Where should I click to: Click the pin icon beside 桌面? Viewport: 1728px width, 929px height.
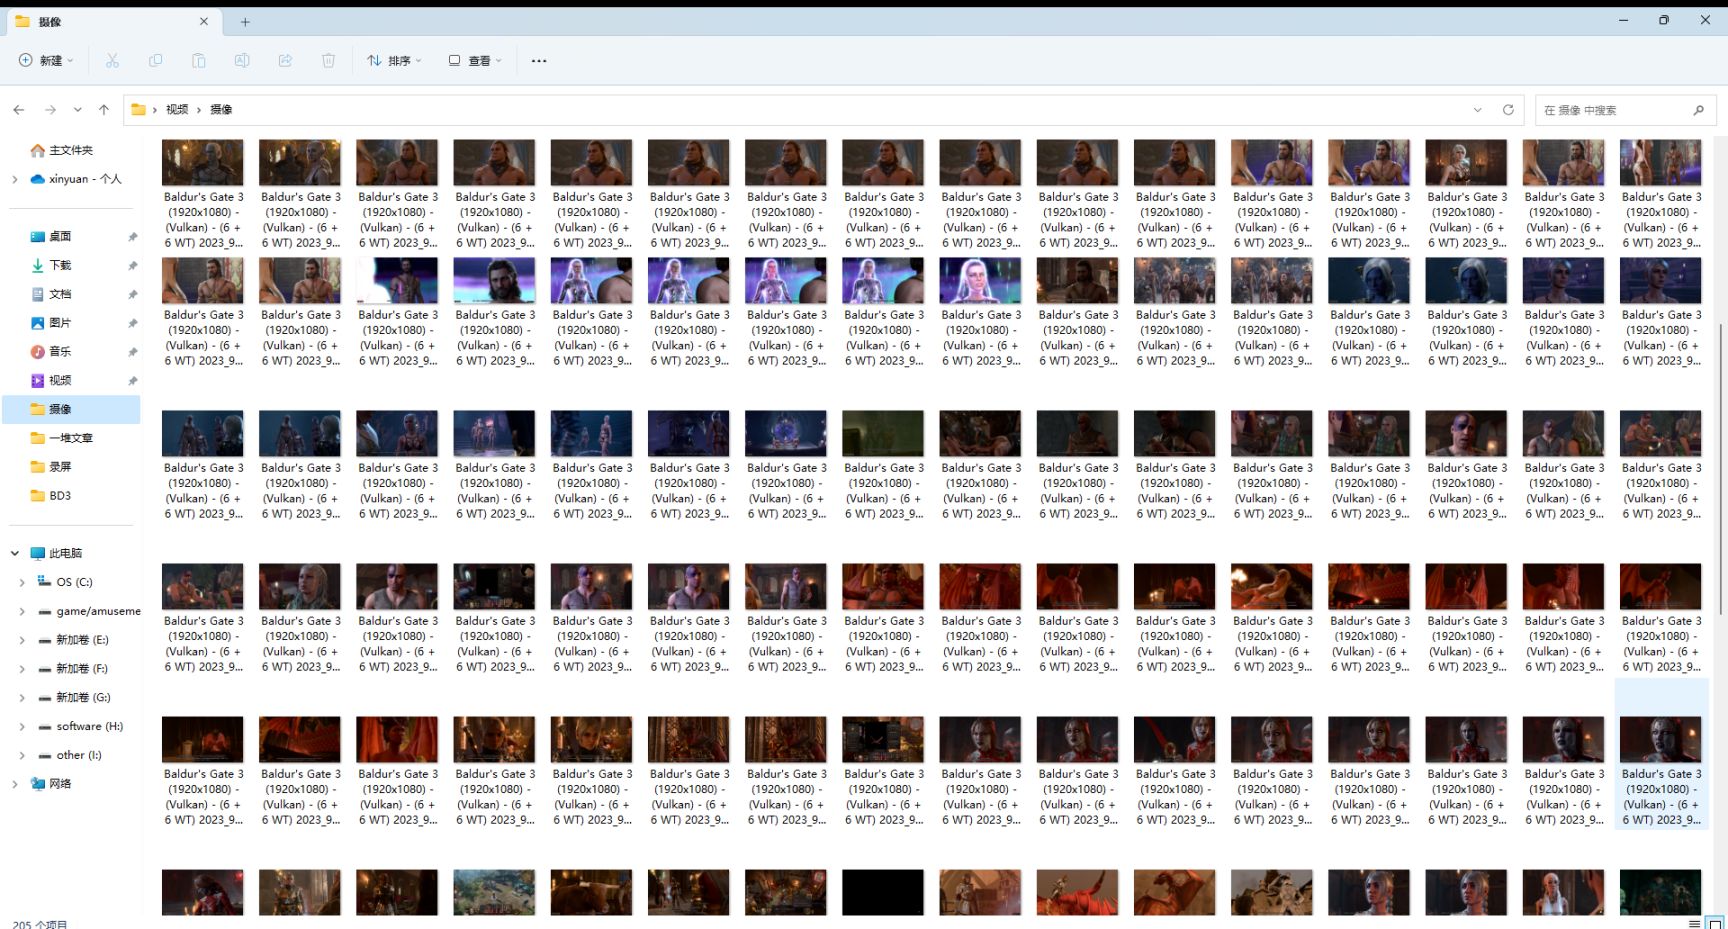pyautogui.click(x=132, y=237)
